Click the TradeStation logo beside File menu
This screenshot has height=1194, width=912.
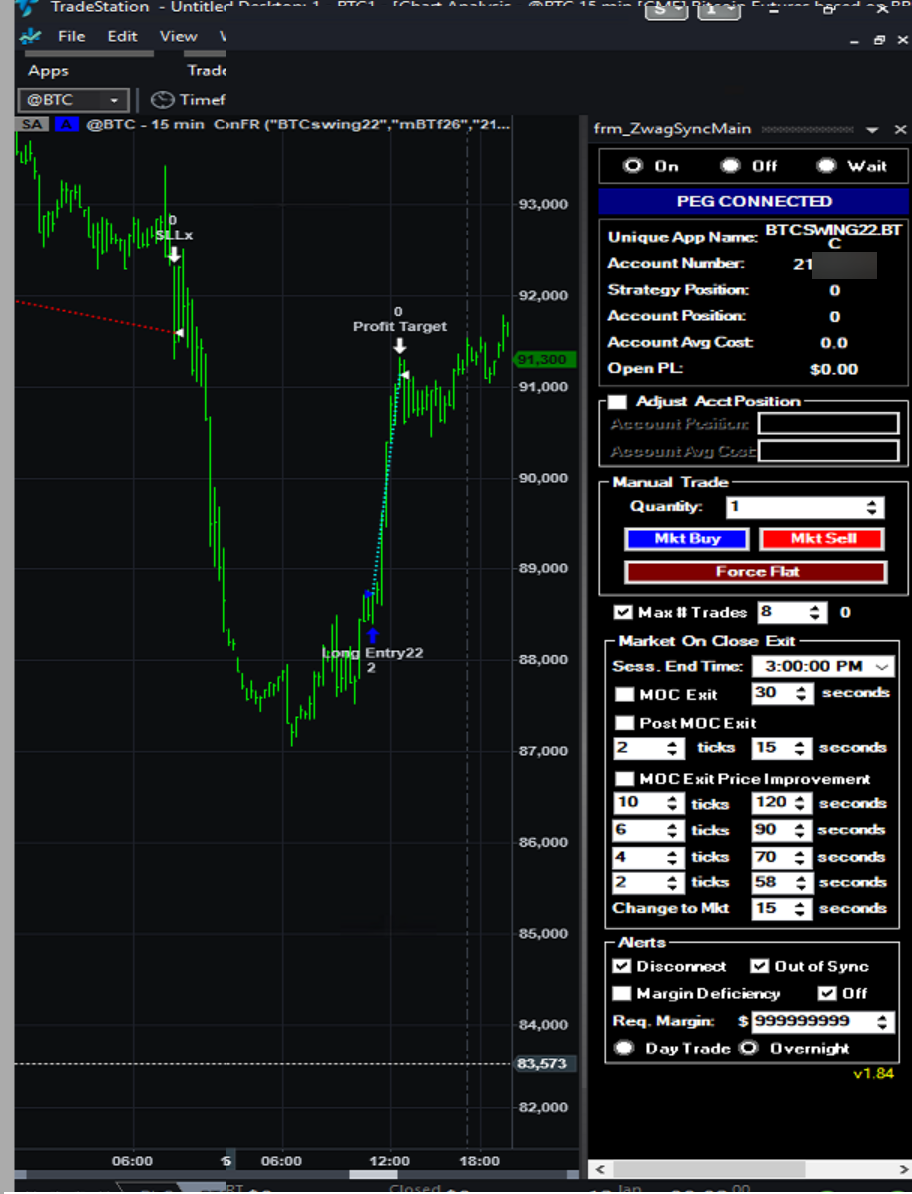coord(31,37)
